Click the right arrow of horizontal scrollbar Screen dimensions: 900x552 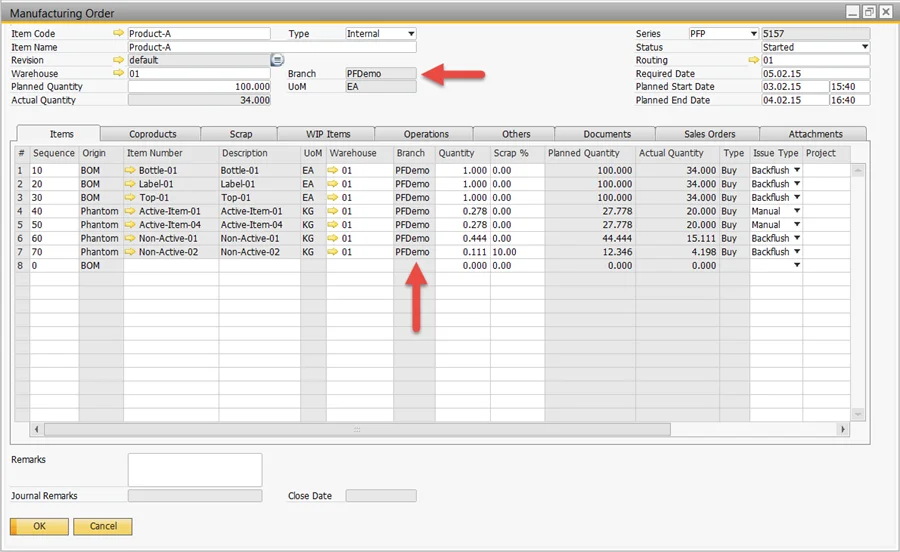843,429
